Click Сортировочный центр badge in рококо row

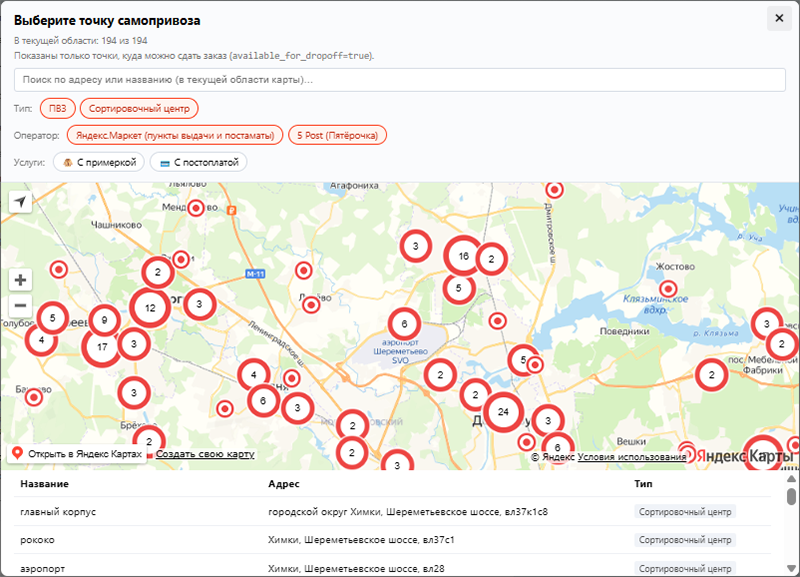[685, 540]
